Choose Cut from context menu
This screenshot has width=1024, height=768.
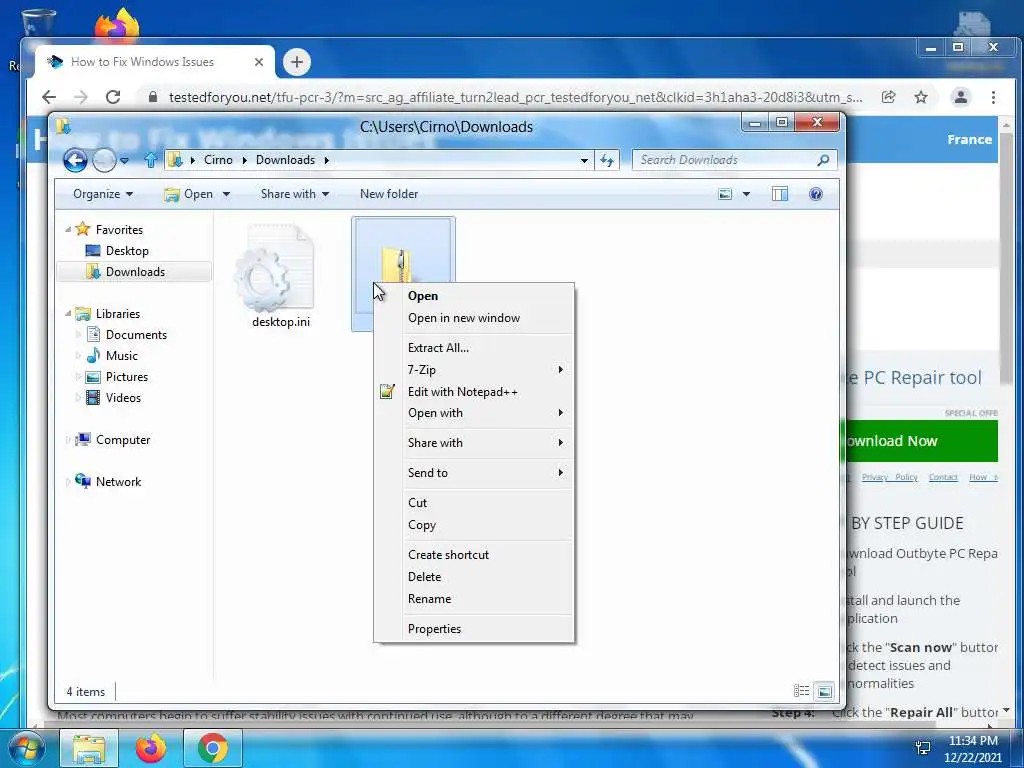tap(474, 503)
